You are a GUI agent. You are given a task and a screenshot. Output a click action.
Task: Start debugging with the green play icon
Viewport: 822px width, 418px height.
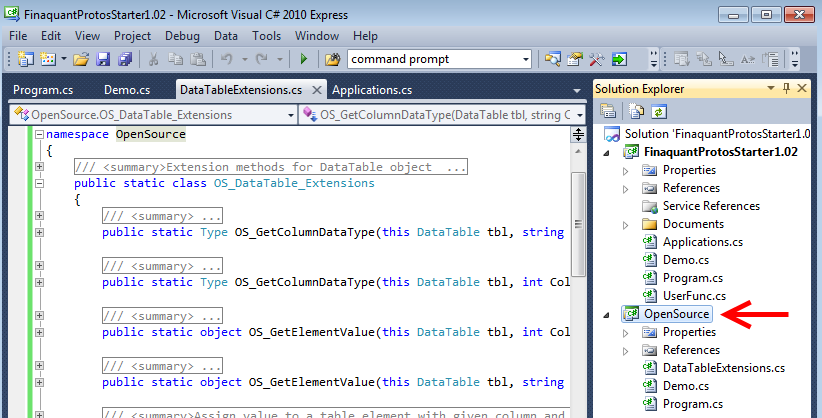[304, 59]
